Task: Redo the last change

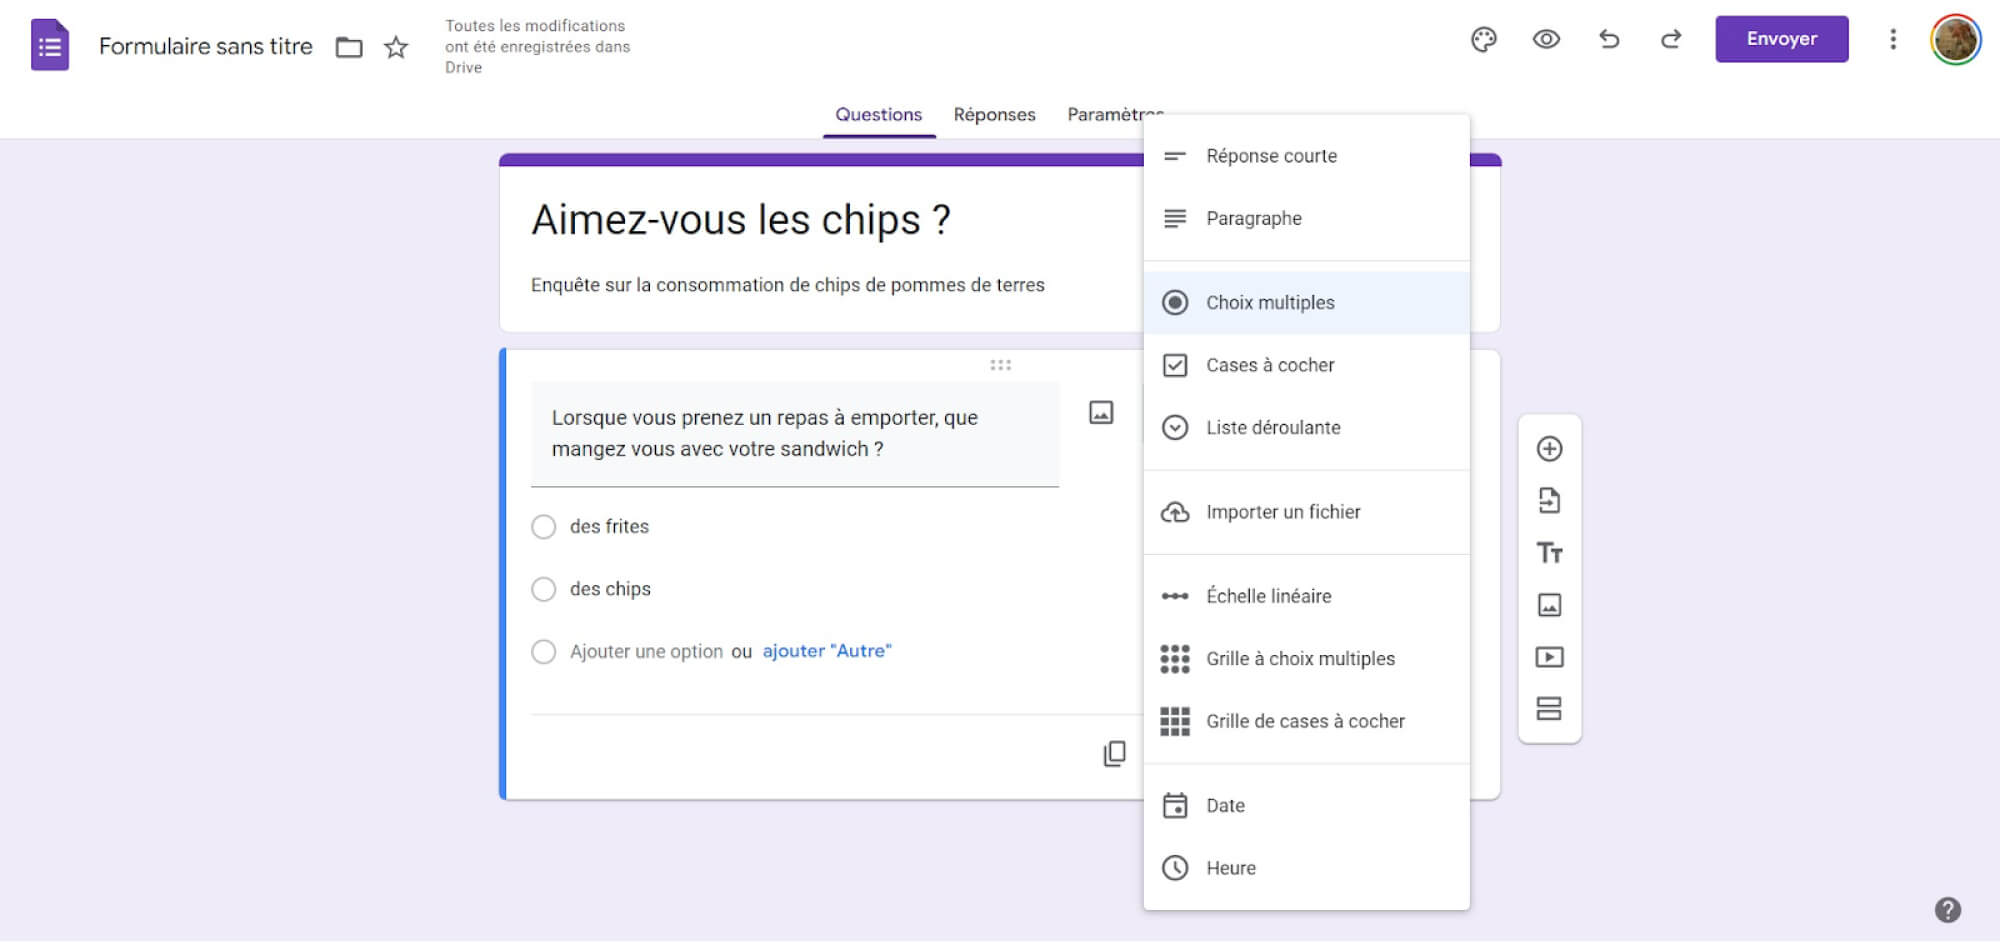Action: click(1670, 39)
